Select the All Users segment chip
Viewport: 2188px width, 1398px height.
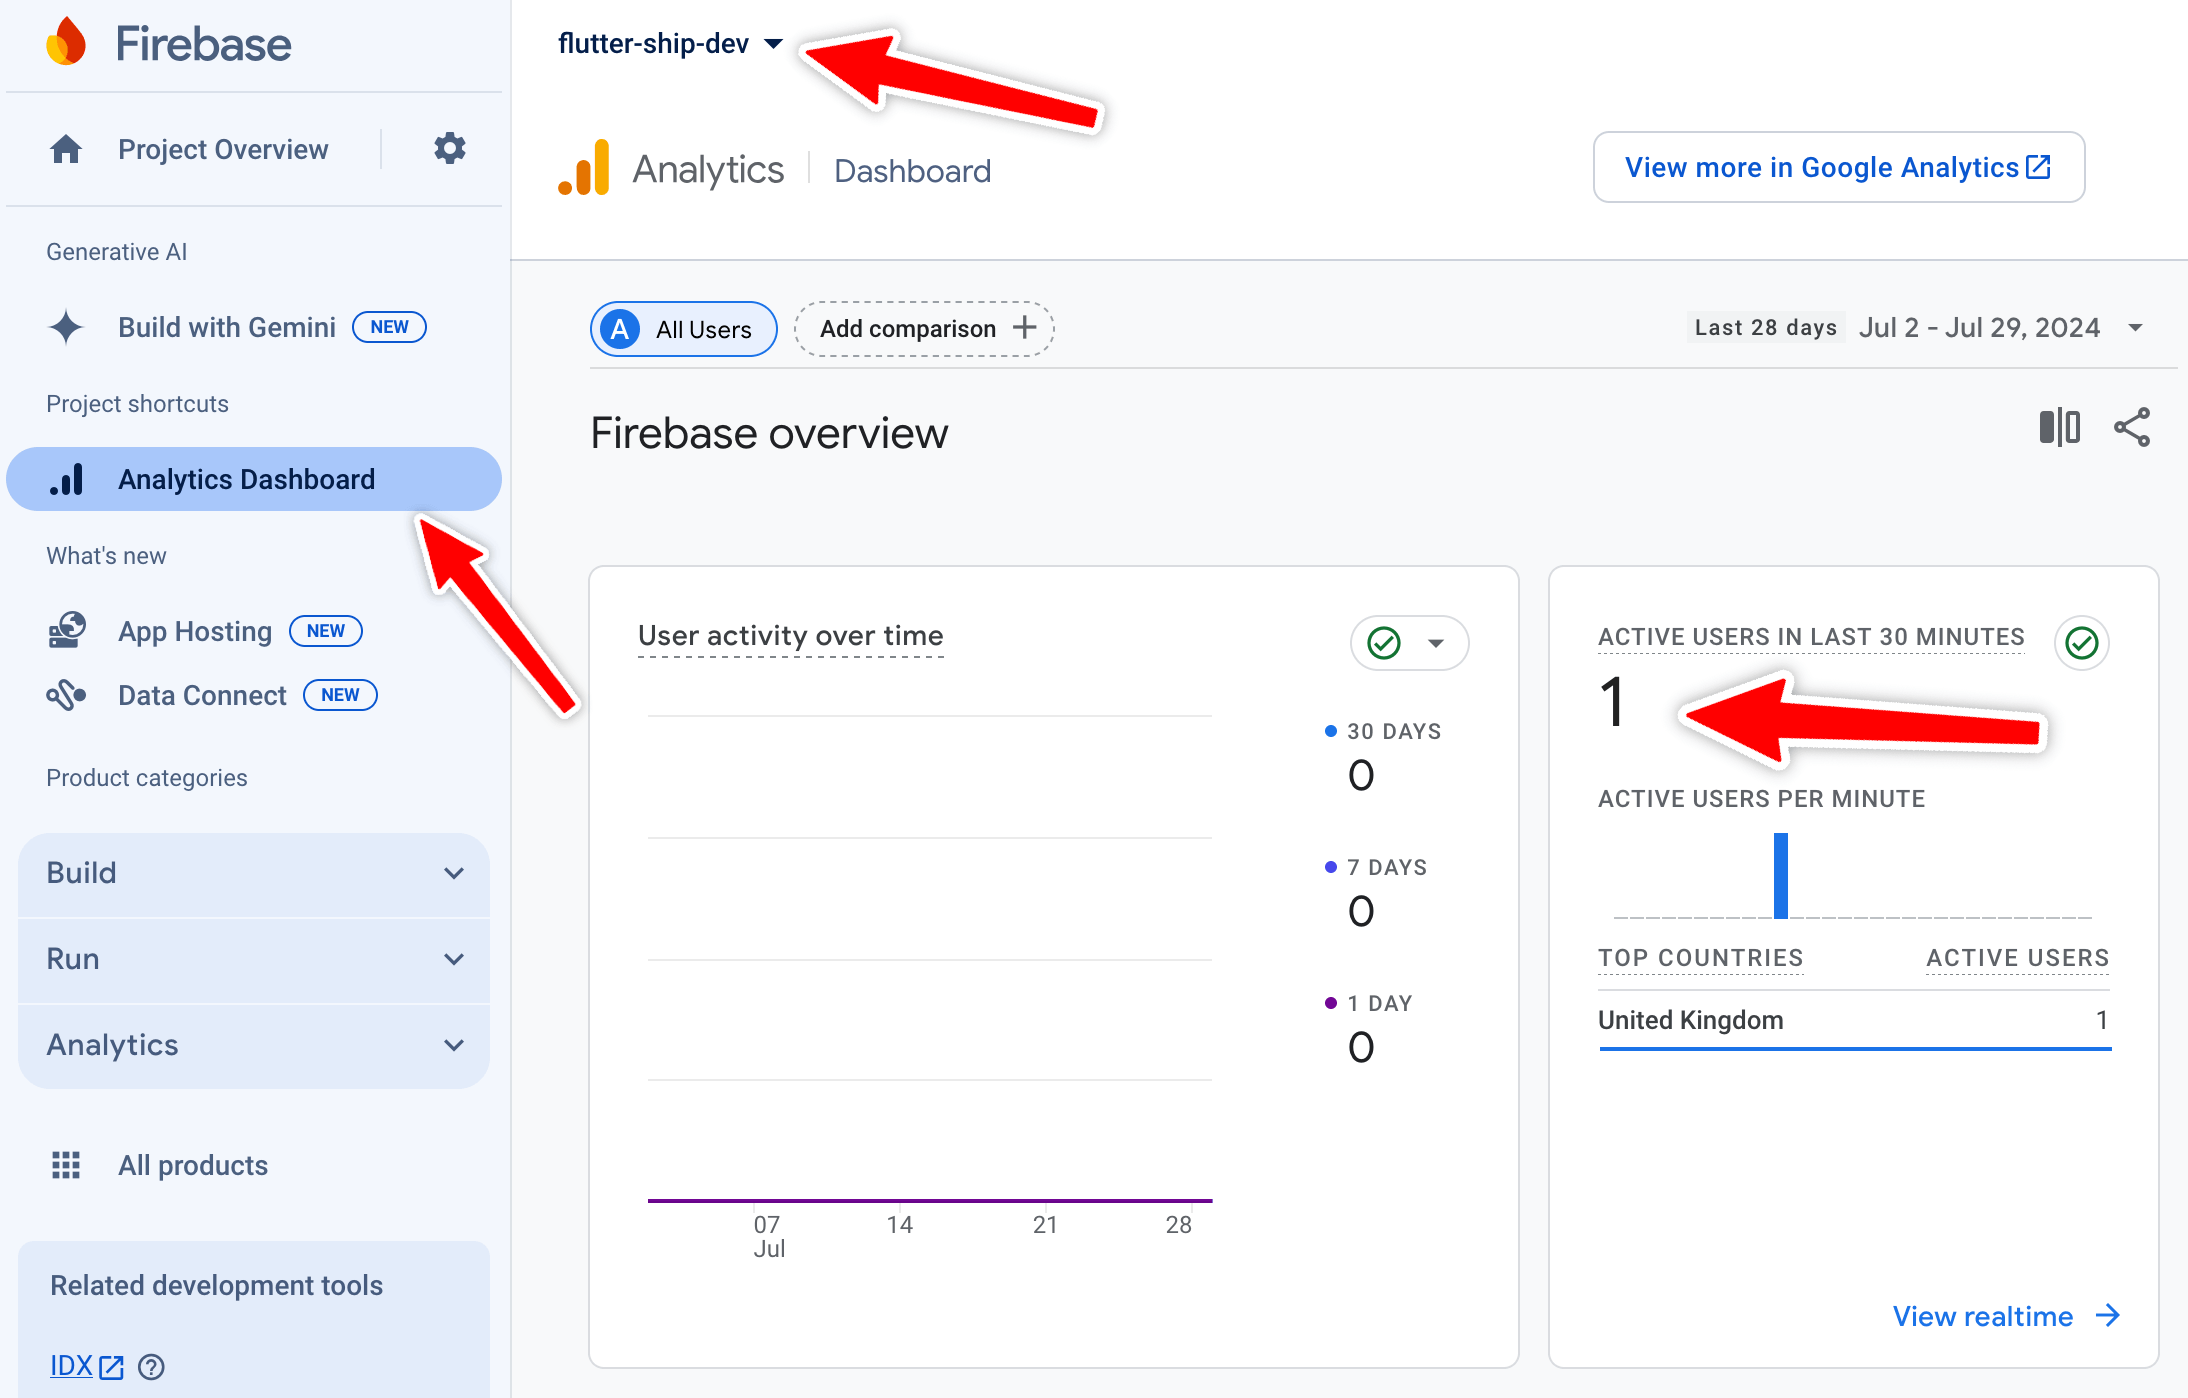pos(683,329)
